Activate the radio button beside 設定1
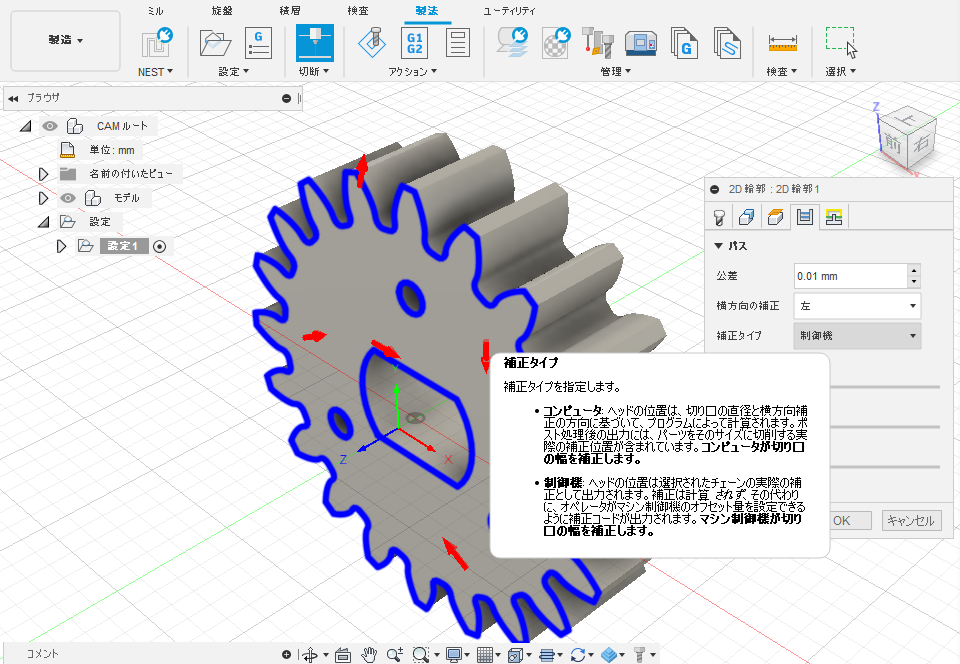The height and width of the screenshot is (664, 960). 159,246
